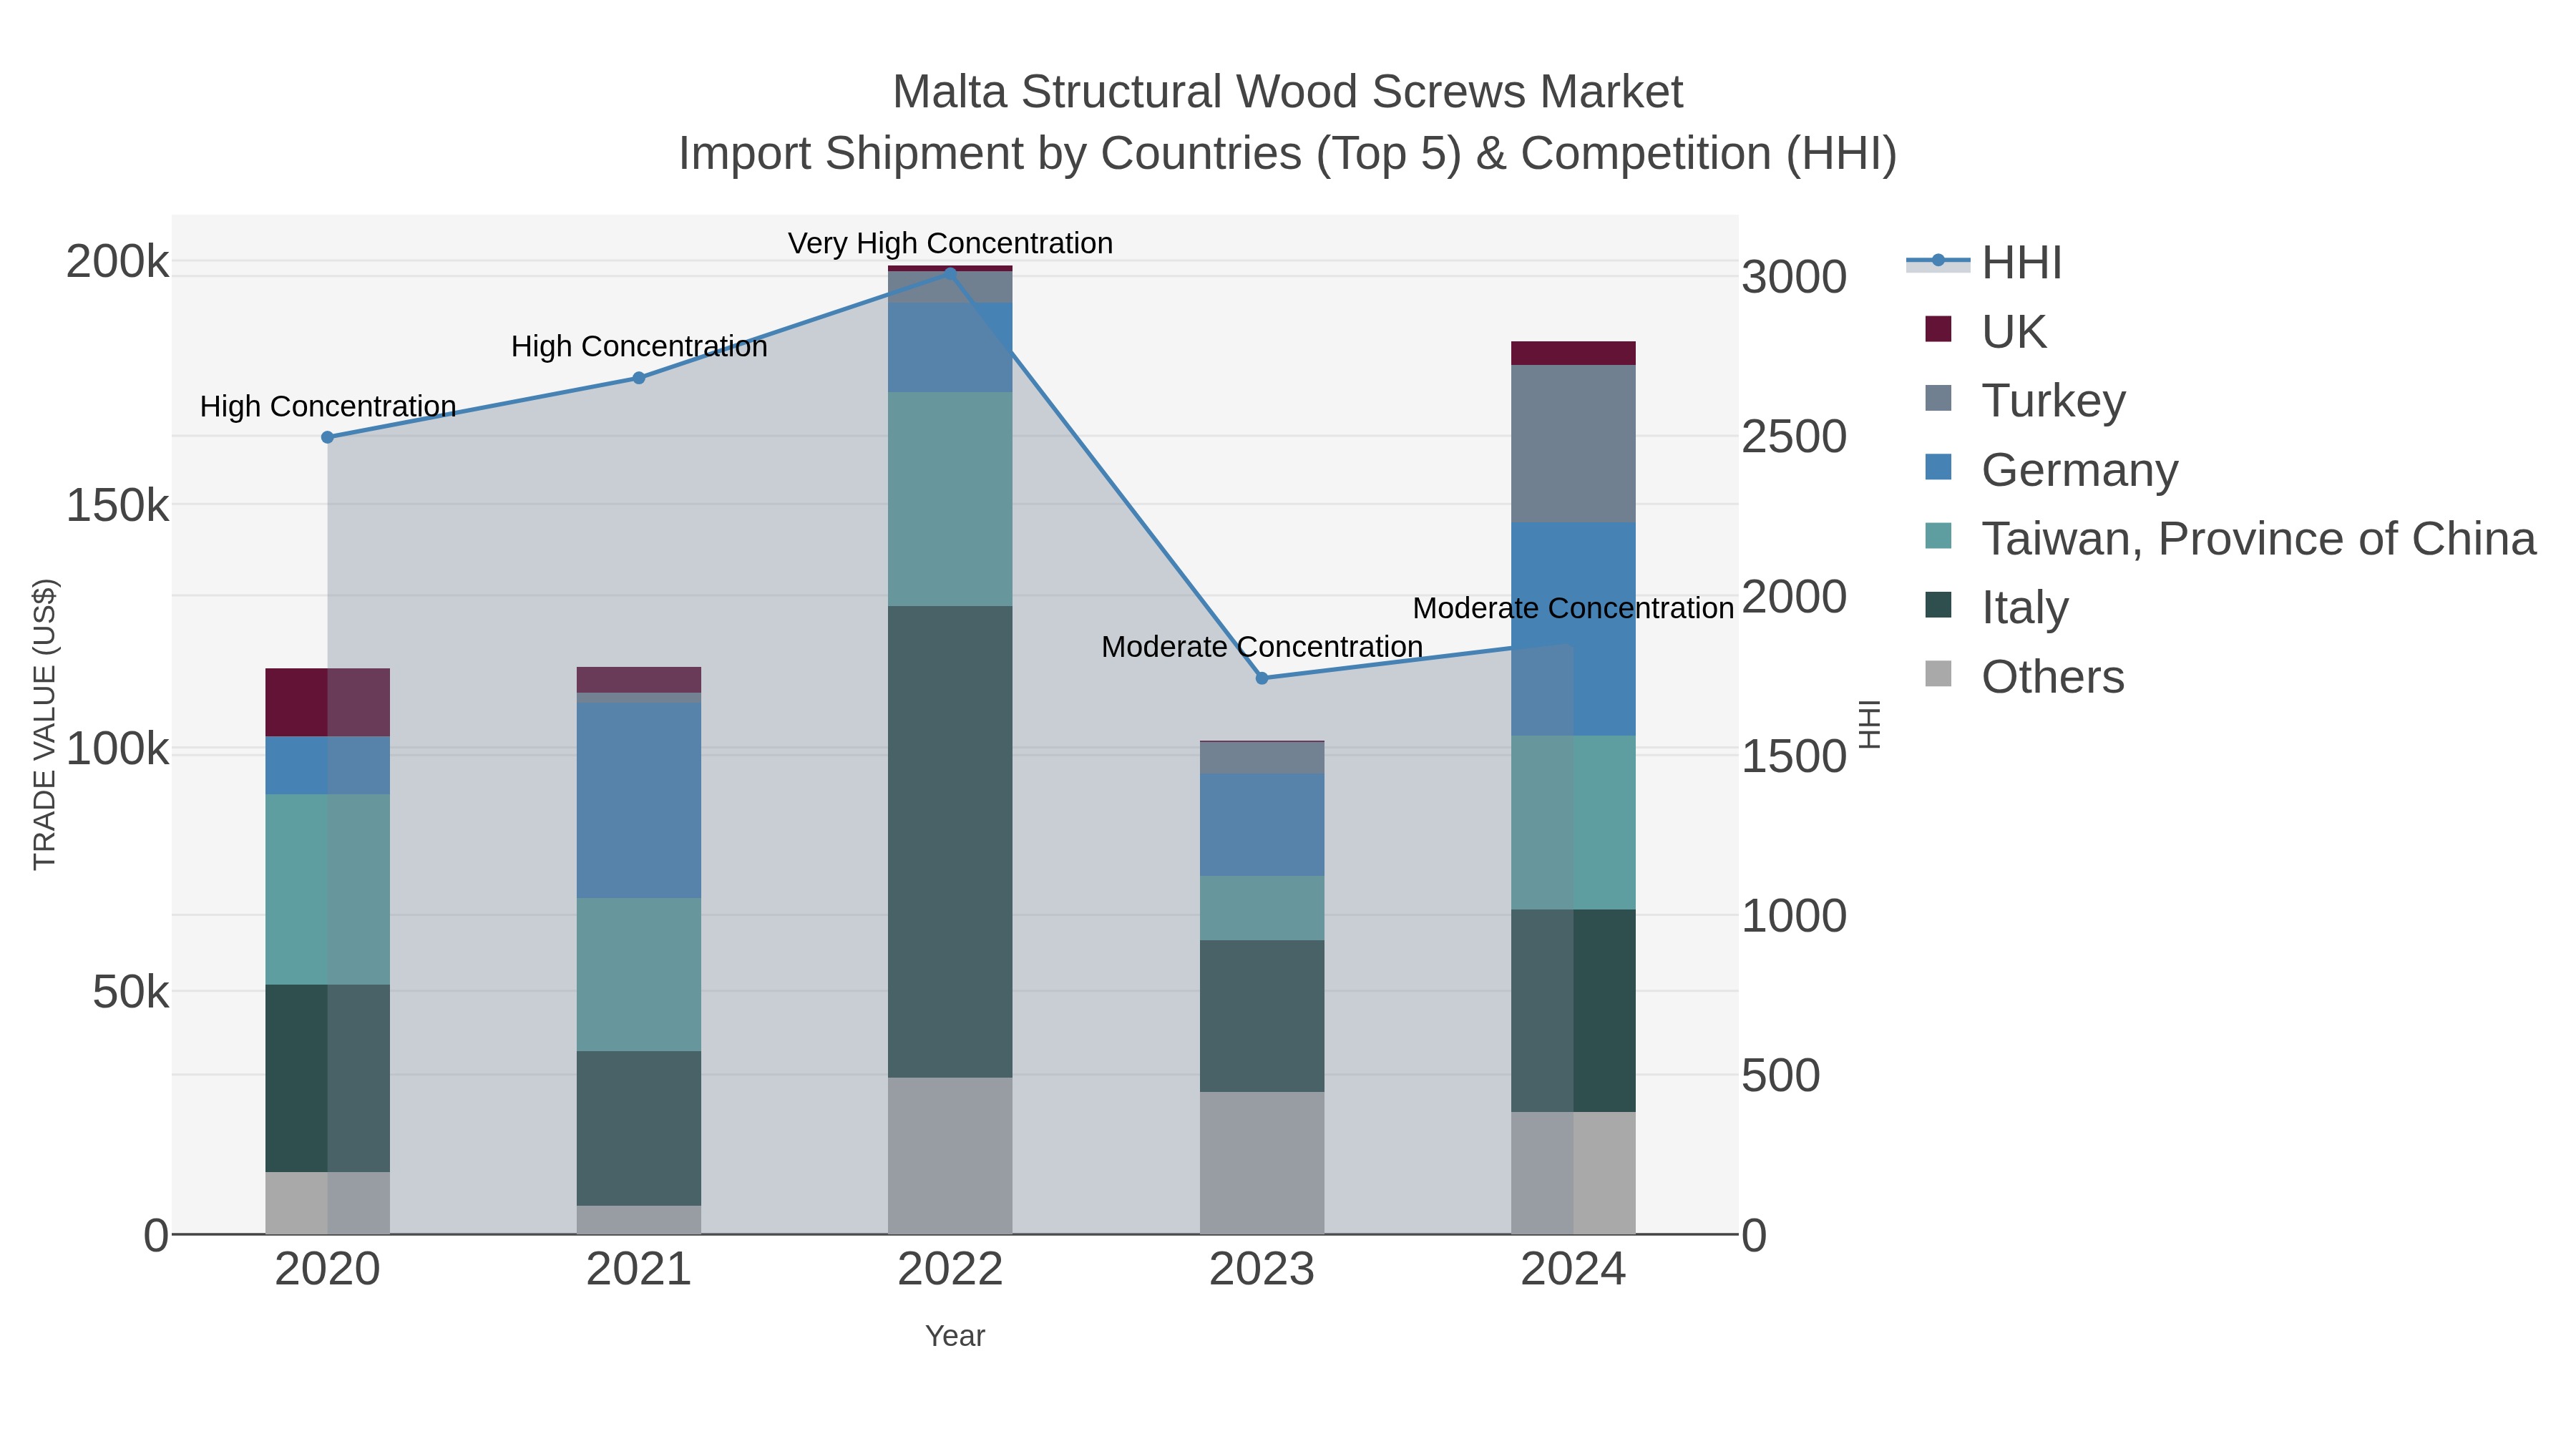Screen dimensions: 2576x1449
Task: Click 'High Concentration' label above 2020
Action: [328, 407]
